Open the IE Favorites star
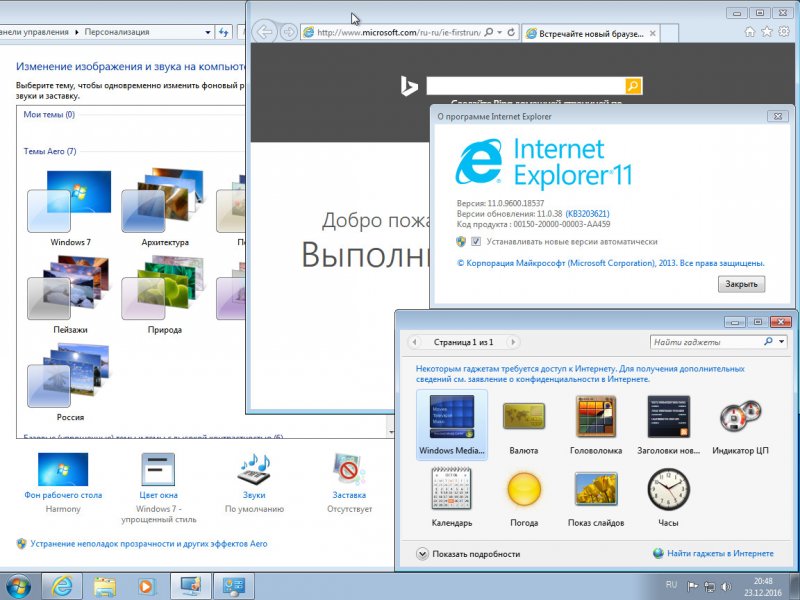Viewport: 800px width, 600px height. (x=766, y=32)
